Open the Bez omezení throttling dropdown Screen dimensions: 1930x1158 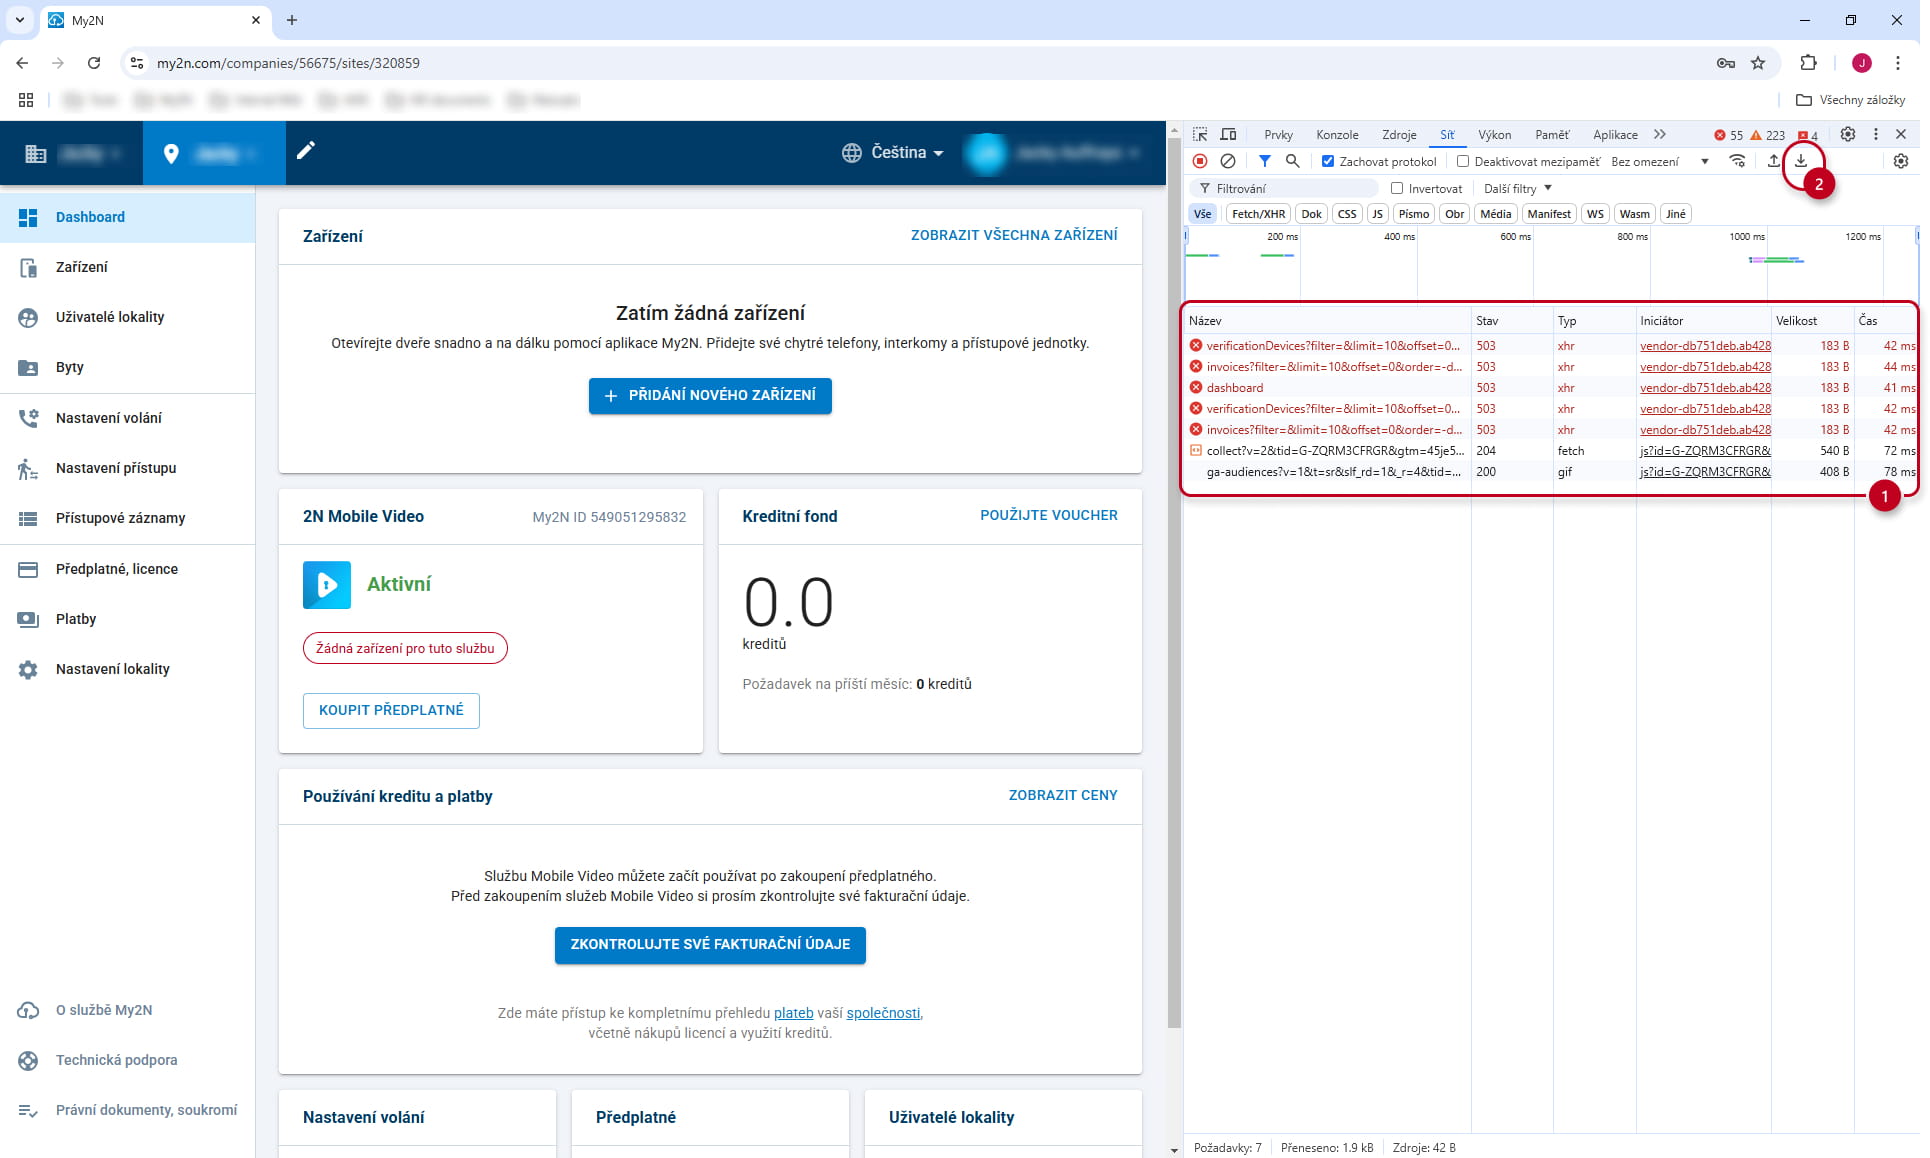coord(1659,161)
